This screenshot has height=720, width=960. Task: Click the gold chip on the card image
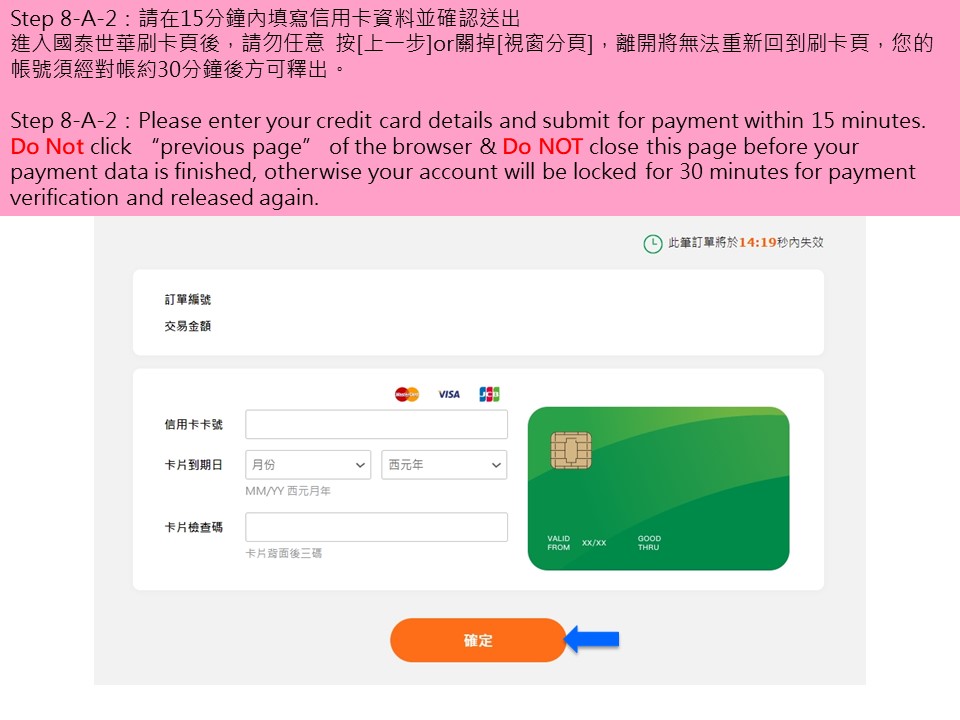pyautogui.click(x=571, y=450)
